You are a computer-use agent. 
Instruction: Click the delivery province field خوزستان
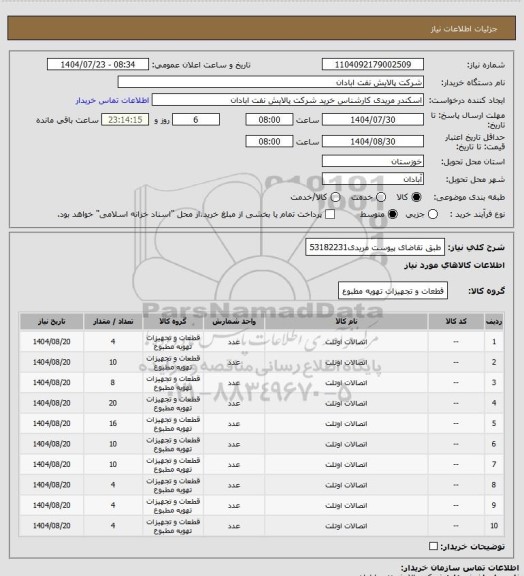click(373, 161)
